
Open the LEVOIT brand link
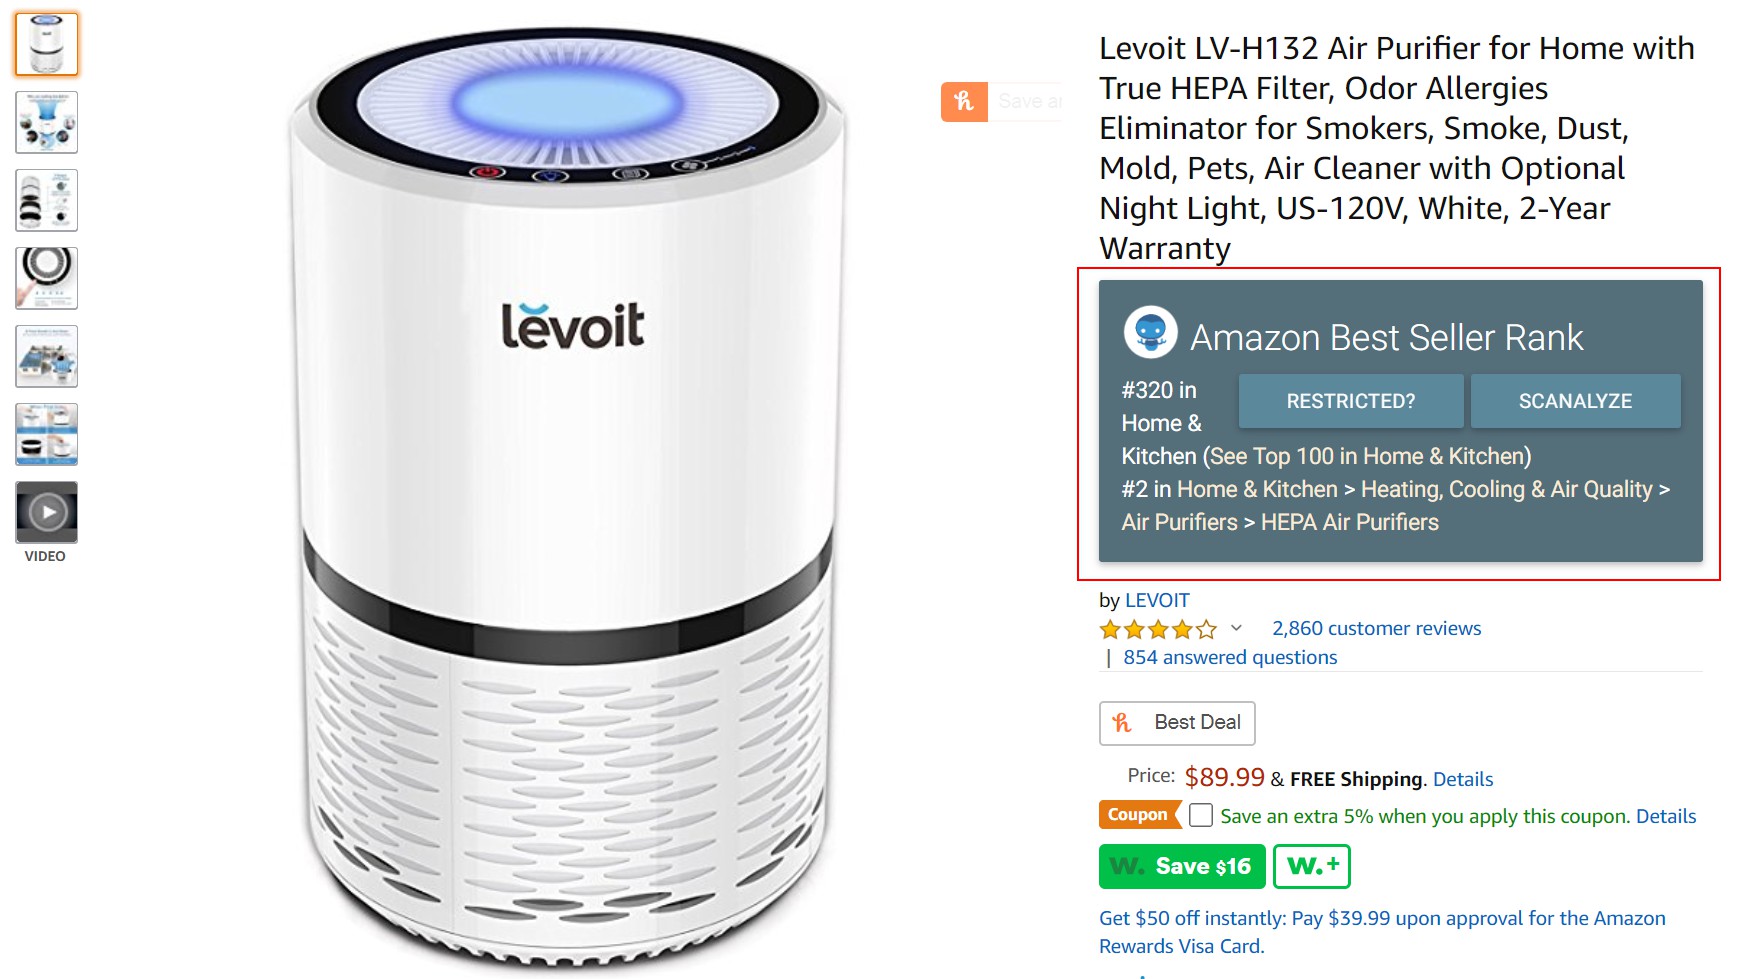[1157, 600]
